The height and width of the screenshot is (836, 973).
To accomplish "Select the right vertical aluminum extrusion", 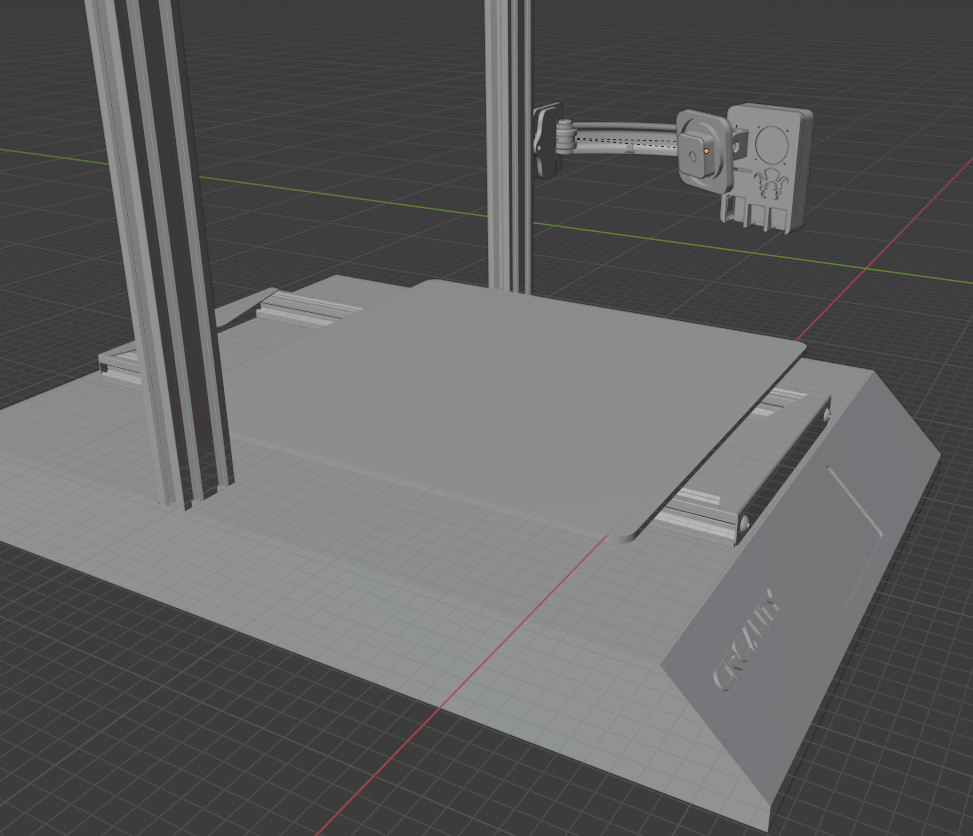I will (x=508, y=146).
